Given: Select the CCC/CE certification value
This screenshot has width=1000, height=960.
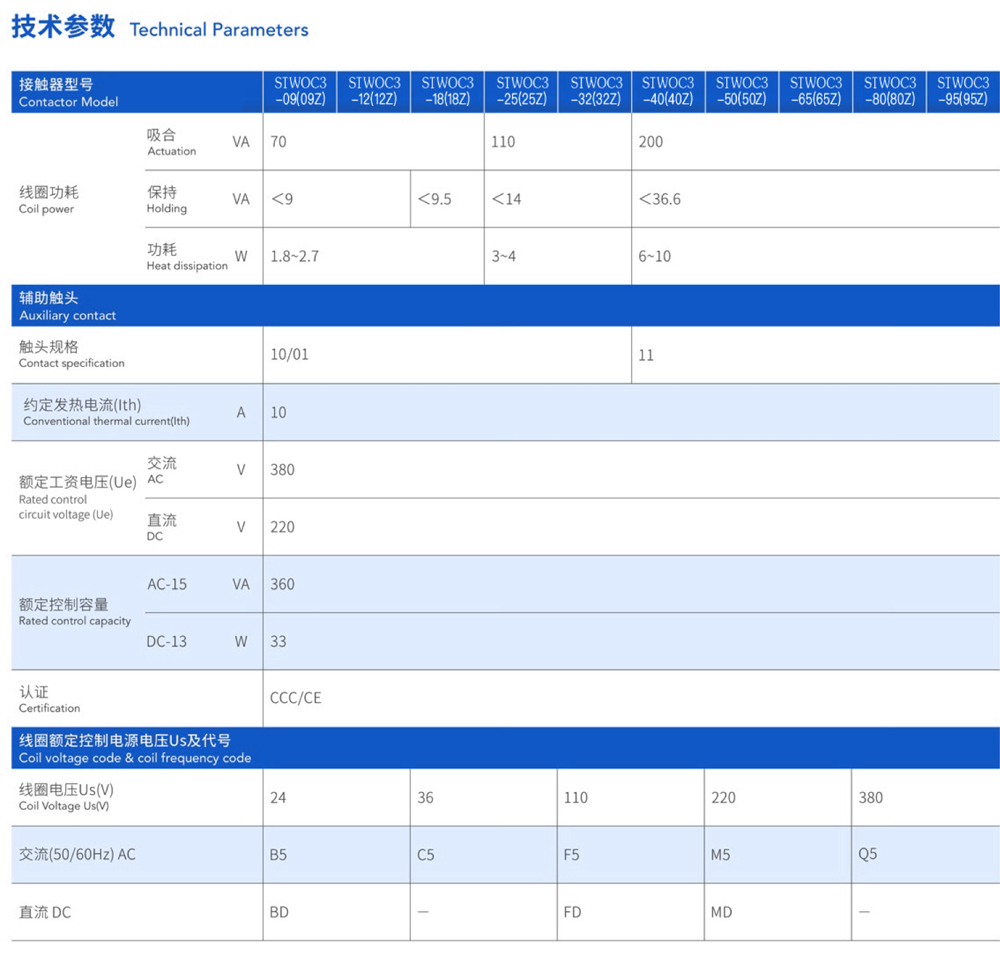Looking at the screenshot, I should tap(296, 698).
